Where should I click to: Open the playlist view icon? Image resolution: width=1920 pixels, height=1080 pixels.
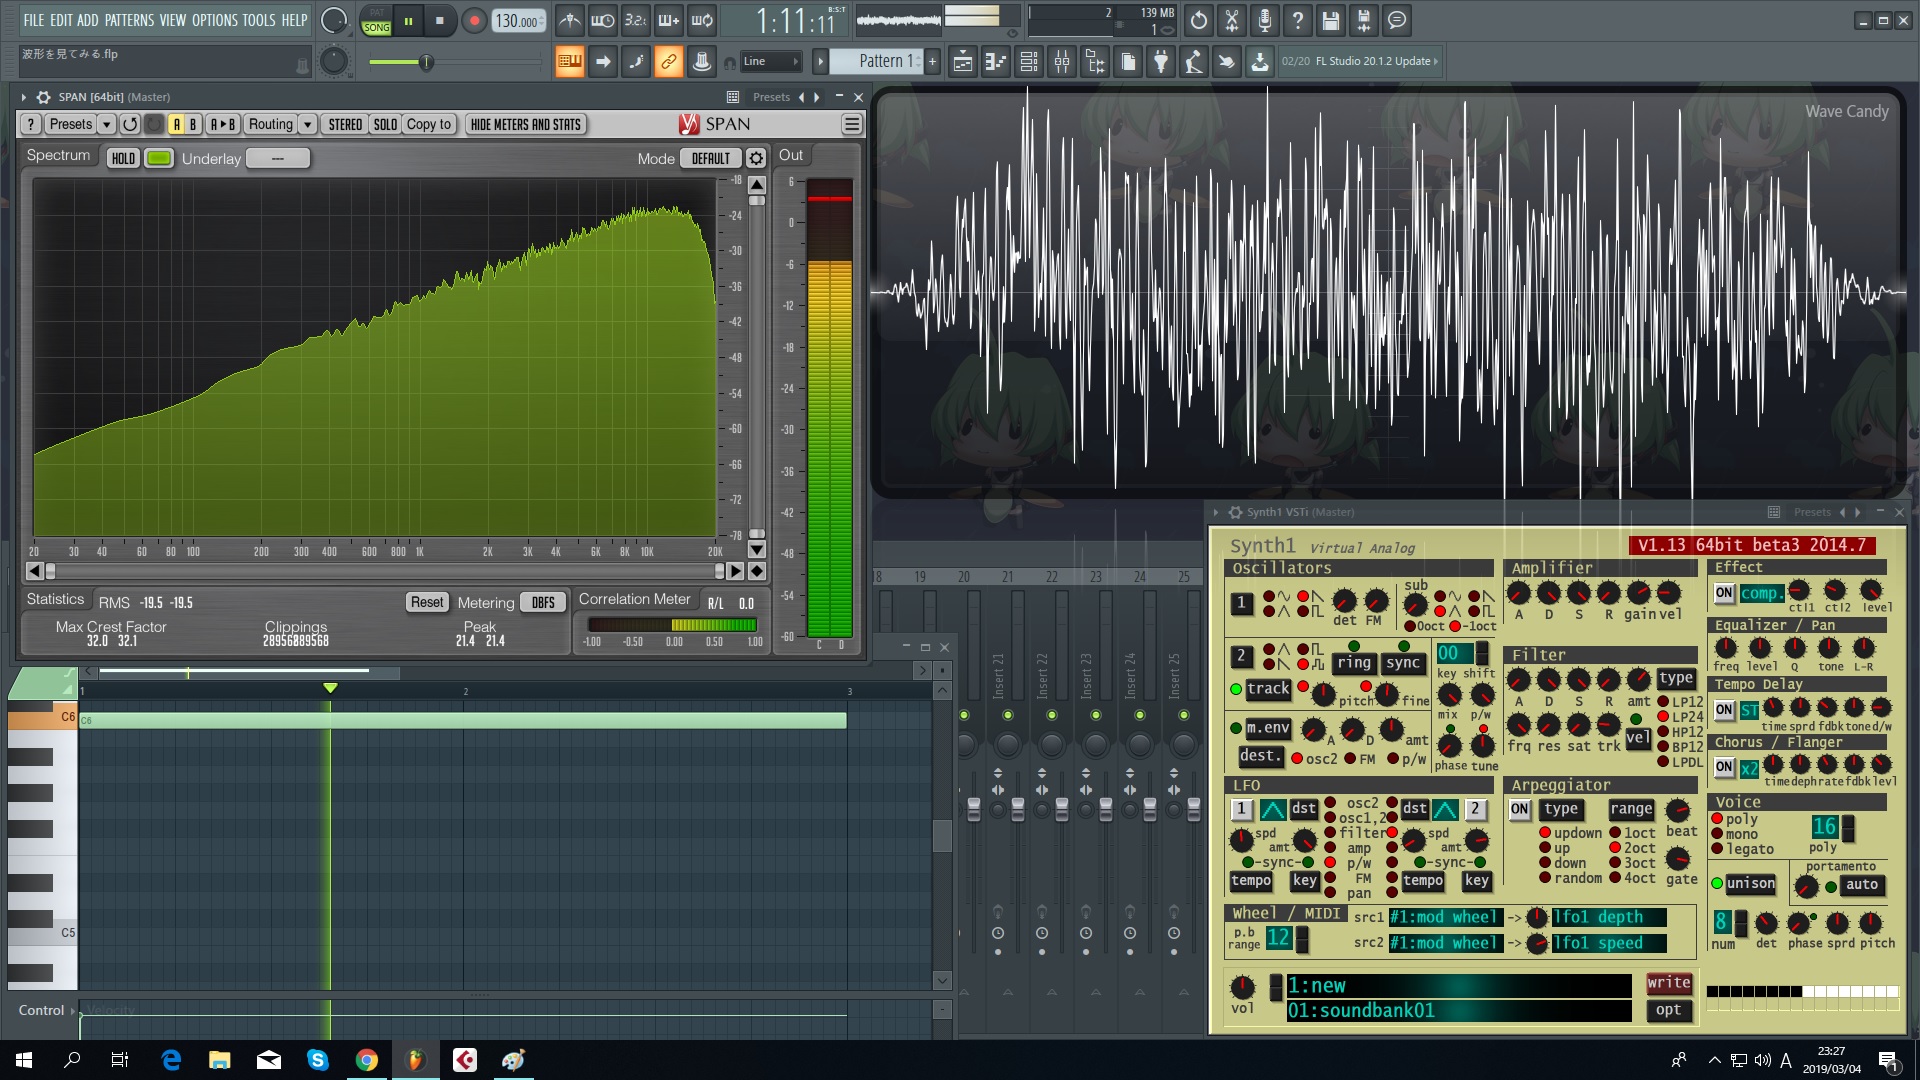click(962, 62)
